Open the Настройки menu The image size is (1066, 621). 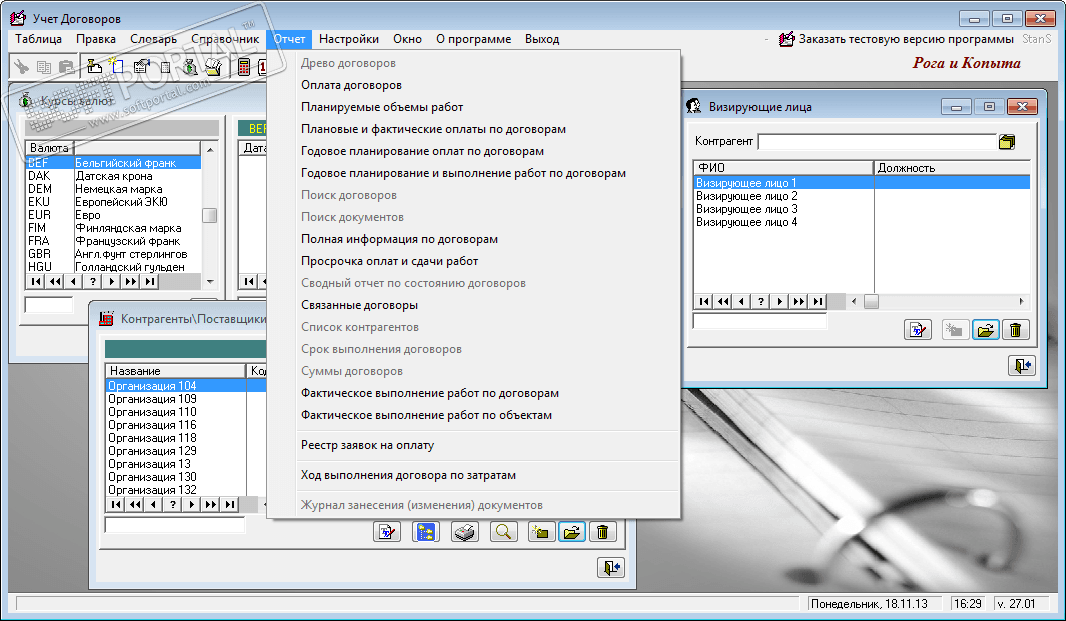pyautogui.click(x=349, y=39)
